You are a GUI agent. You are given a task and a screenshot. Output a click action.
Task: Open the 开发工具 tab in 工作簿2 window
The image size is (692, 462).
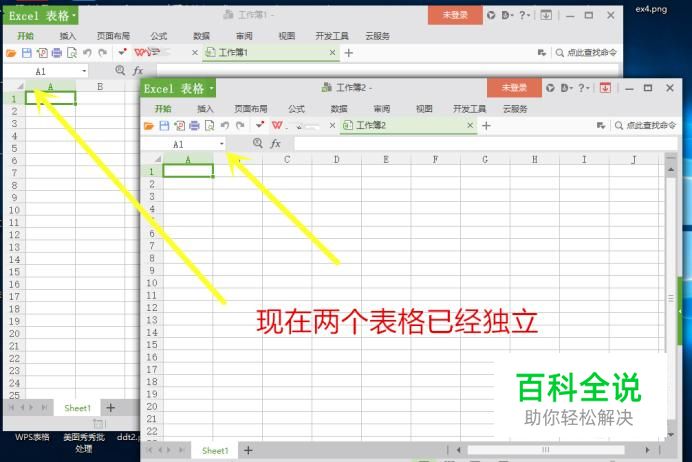tap(469, 109)
